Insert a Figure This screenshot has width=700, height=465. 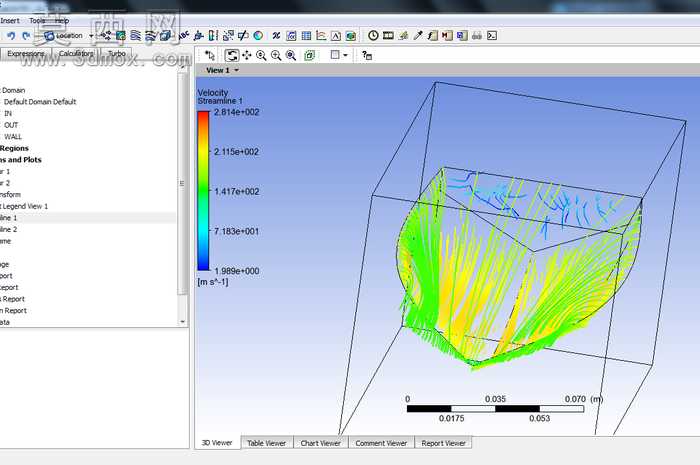[351, 36]
